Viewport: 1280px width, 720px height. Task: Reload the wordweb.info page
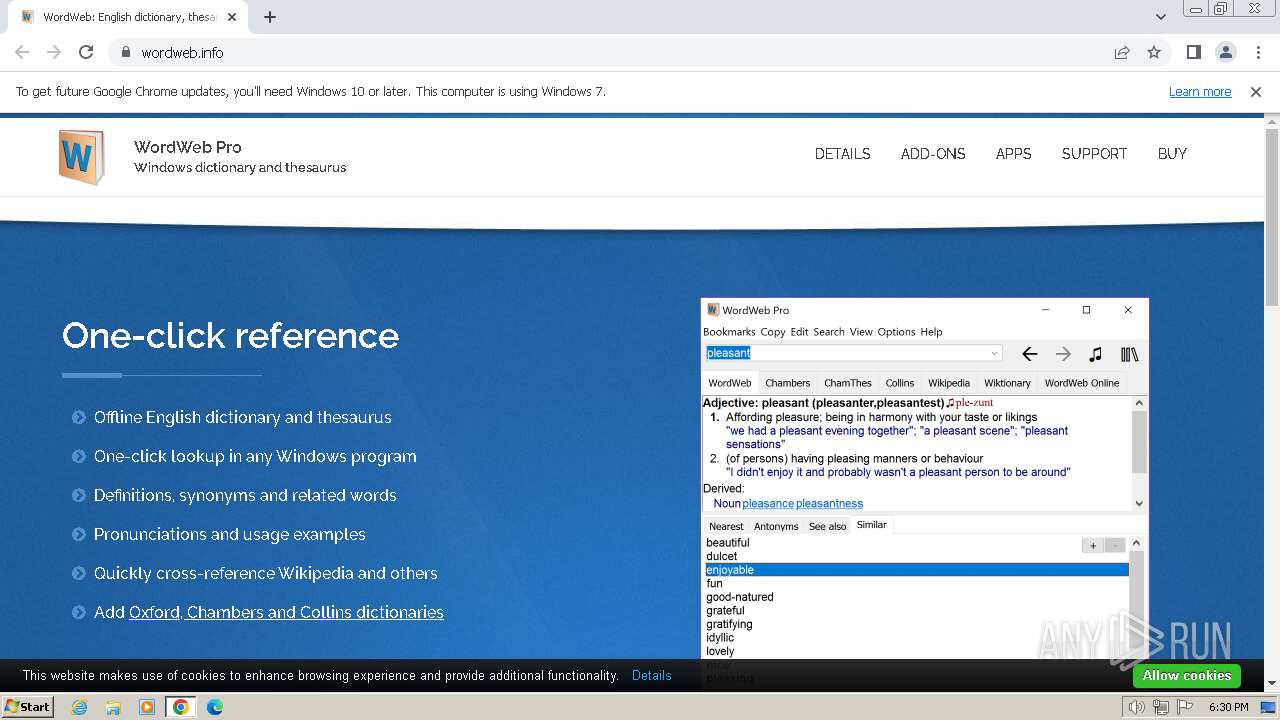pos(86,52)
